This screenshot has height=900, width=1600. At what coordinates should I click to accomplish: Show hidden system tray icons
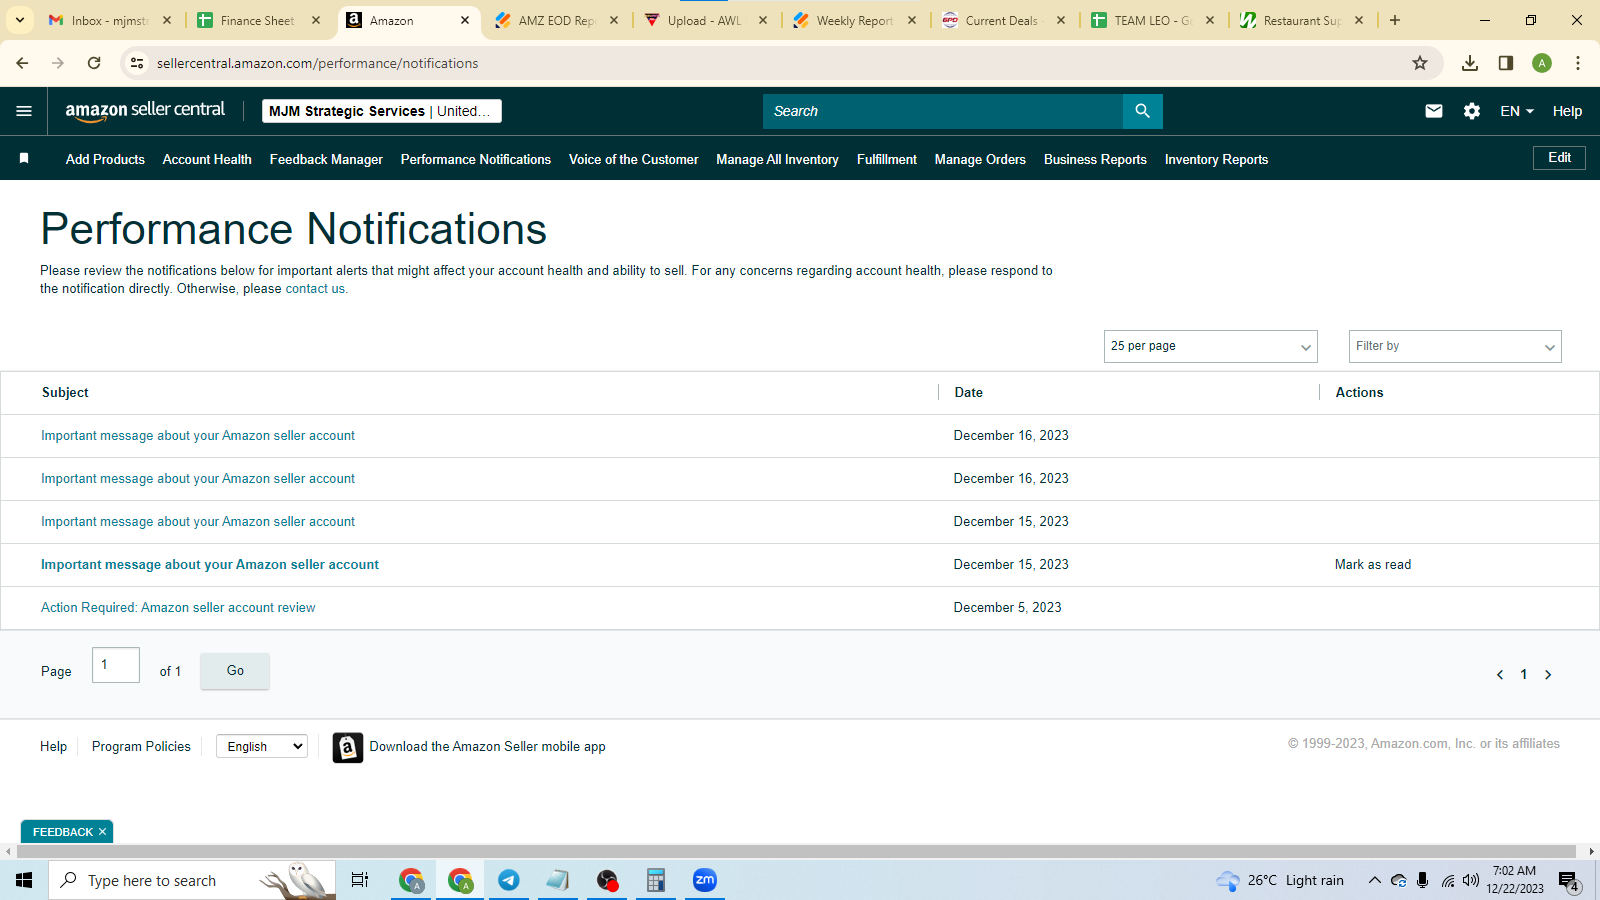(1374, 880)
